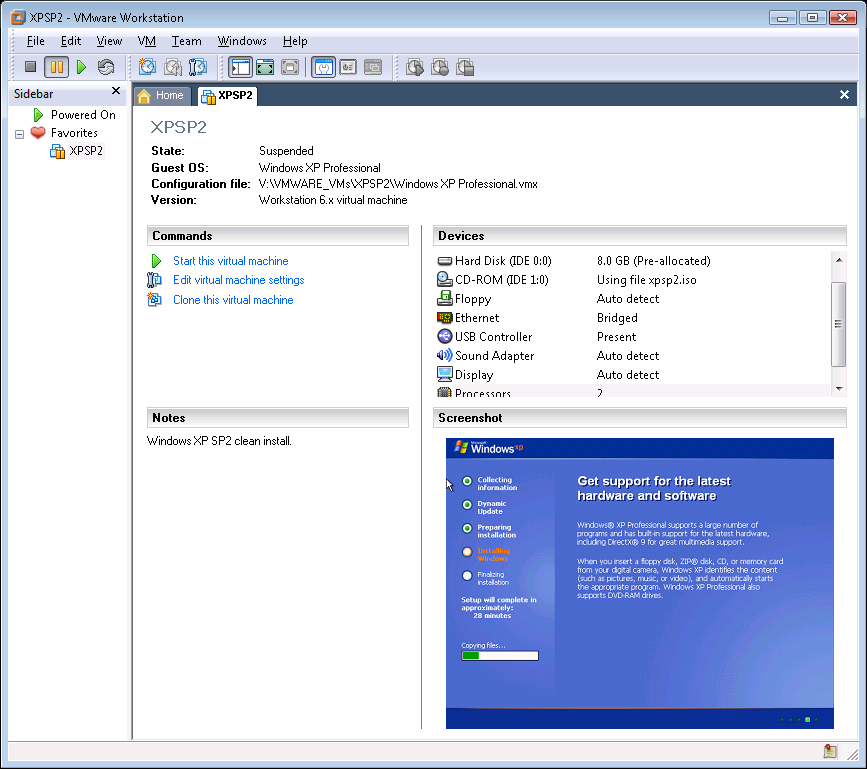The width and height of the screenshot is (867, 769).
Task: Switch to Full Screen mode toolbar button
Action: [265, 67]
